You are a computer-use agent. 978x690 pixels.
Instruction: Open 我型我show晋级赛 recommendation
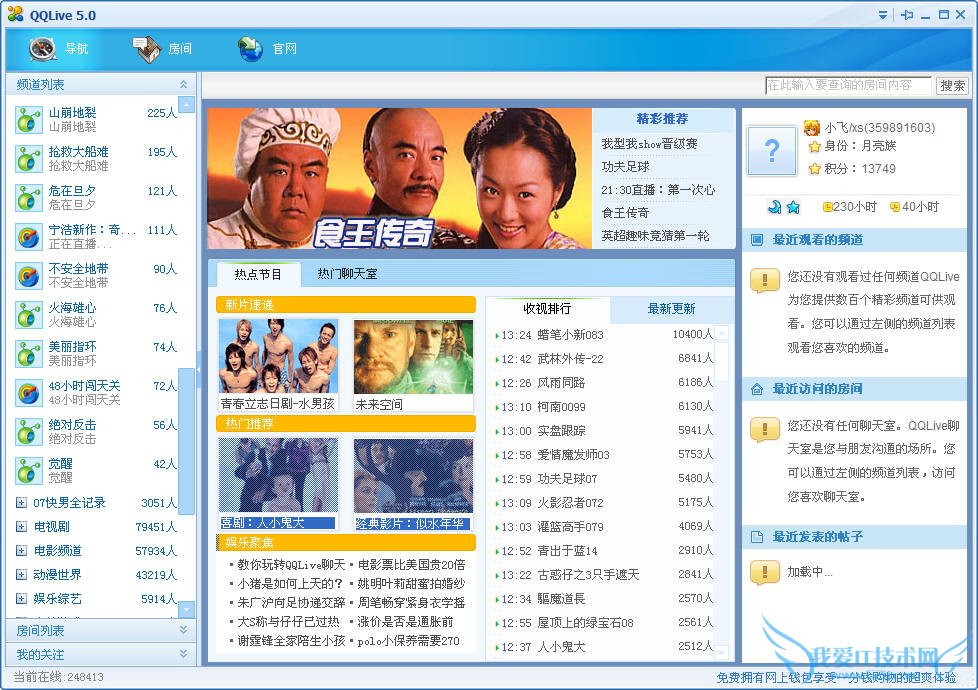[649, 144]
